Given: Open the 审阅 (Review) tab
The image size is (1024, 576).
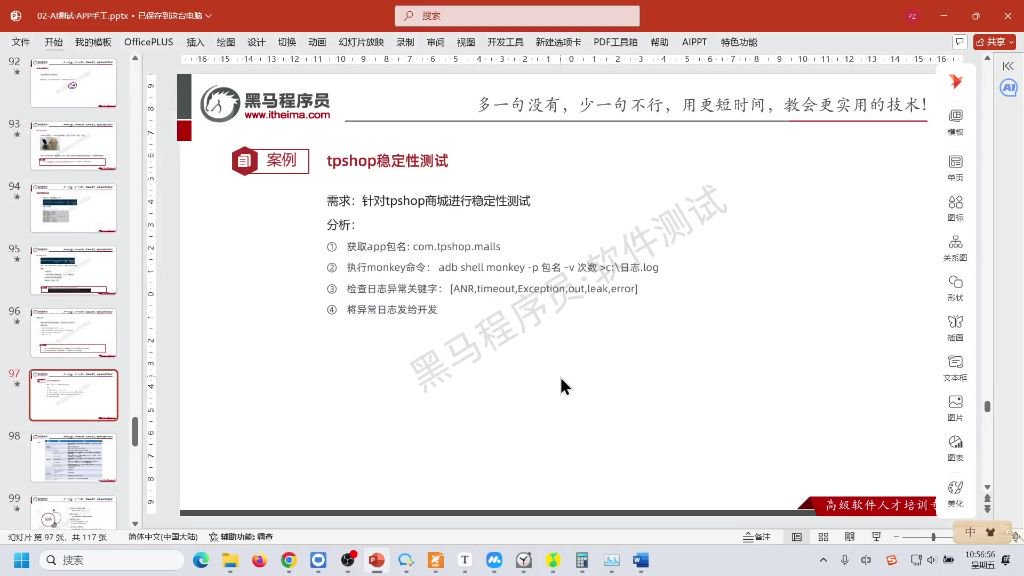Looking at the screenshot, I should [436, 42].
